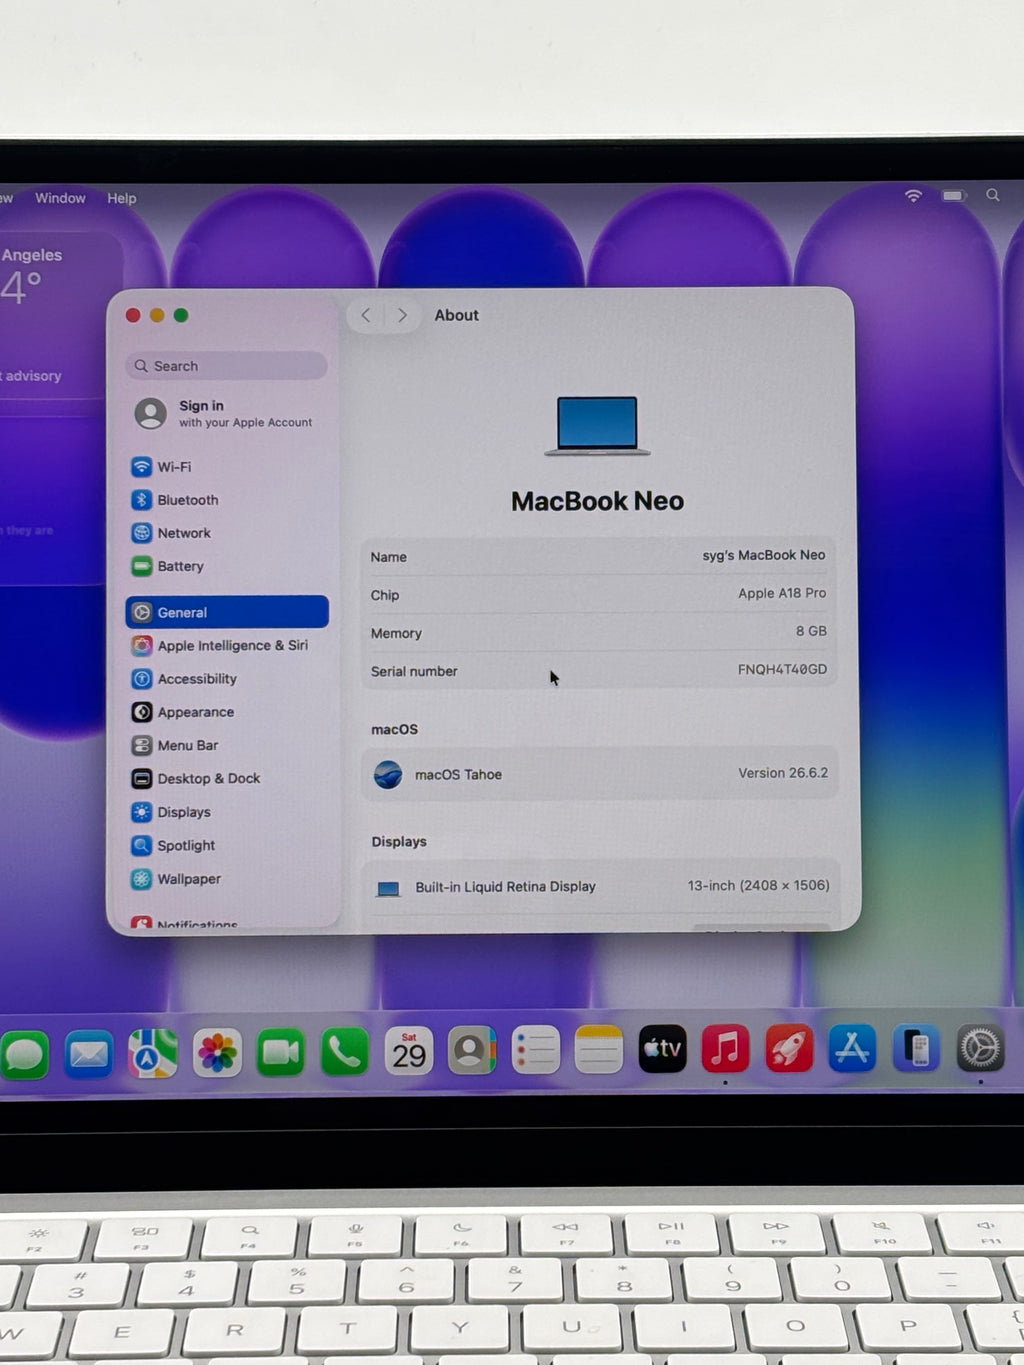Open Notes from the Dock
This screenshot has height=1365, width=1024.
tap(599, 1050)
